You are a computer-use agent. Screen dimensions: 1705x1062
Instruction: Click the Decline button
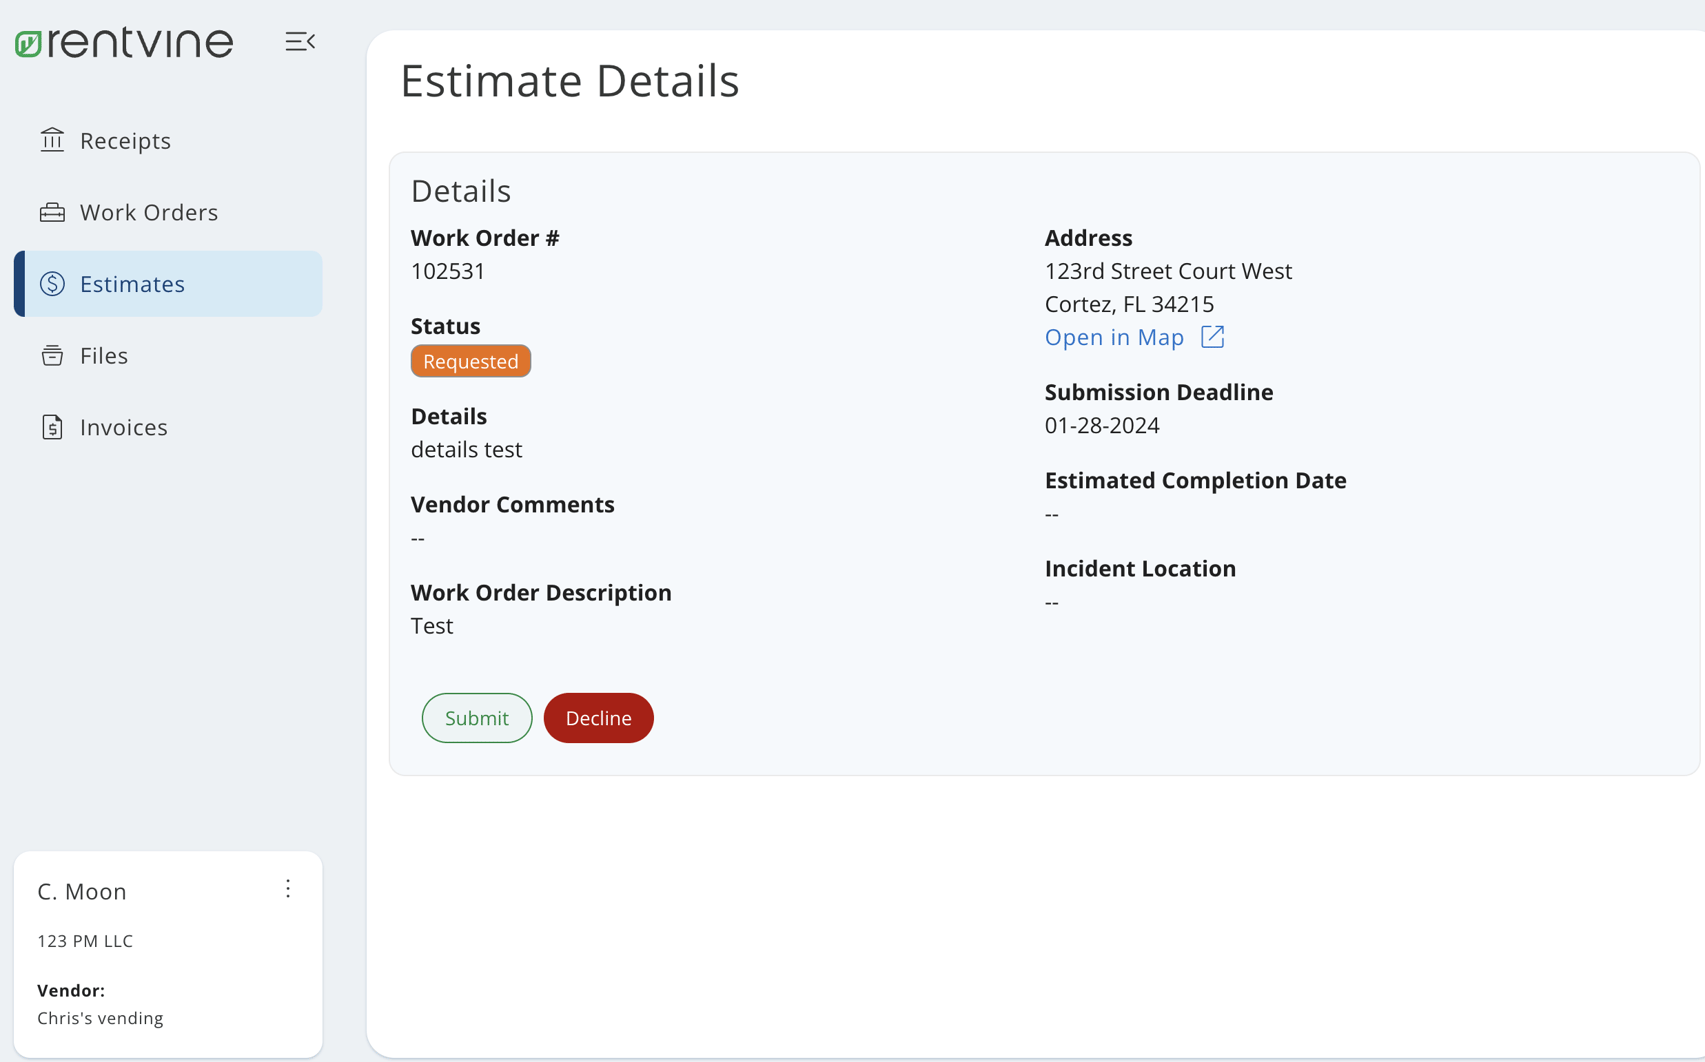coord(598,717)
